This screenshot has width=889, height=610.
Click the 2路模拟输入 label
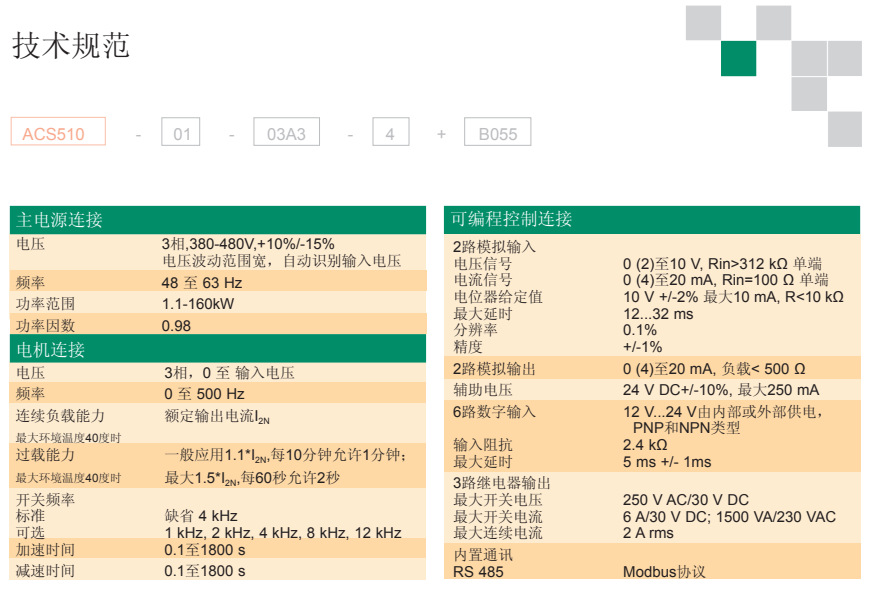494,247
